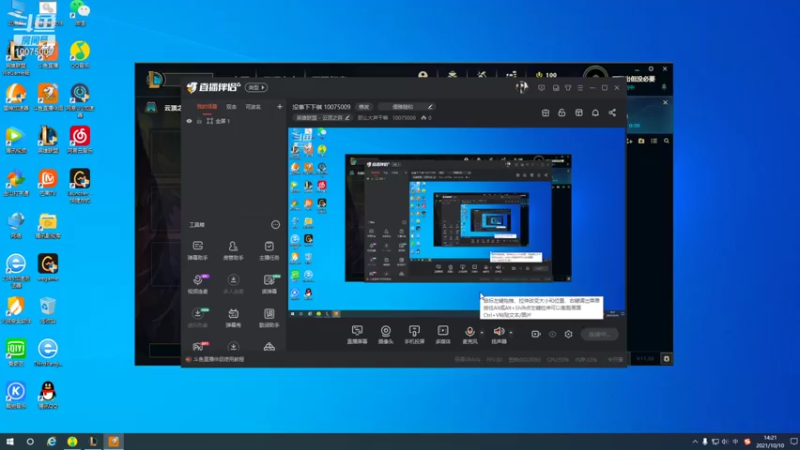Close the notification banner in League client
The width and height of the screenshot is (800, 450).
[x=665, y=103]
